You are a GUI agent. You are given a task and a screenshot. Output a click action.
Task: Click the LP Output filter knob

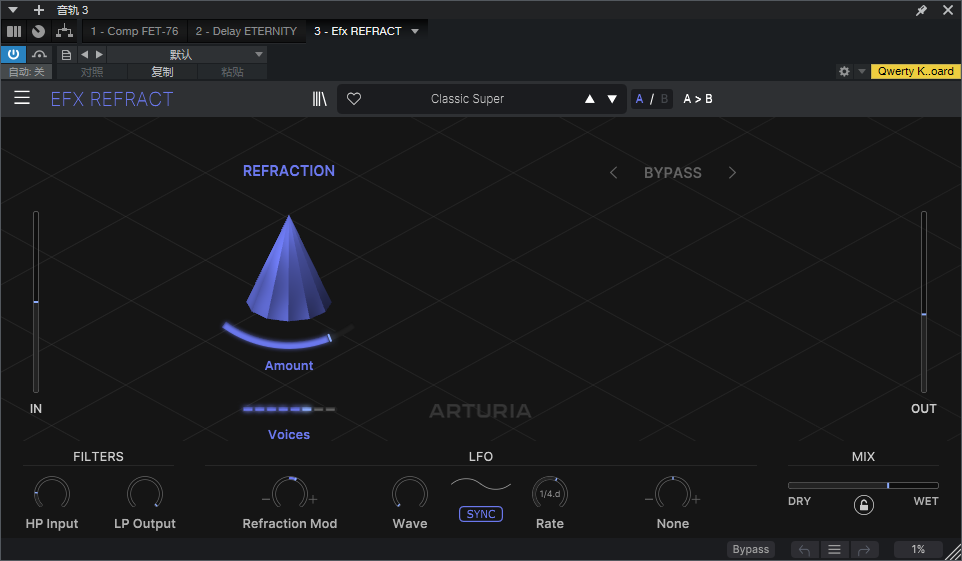pos(145,493)
